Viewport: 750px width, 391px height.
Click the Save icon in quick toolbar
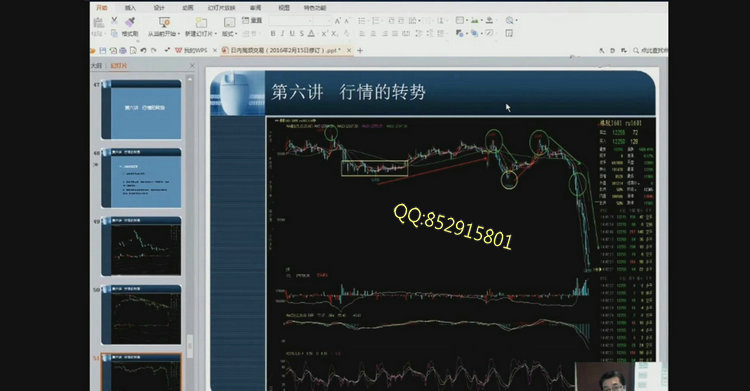coord(103,50)
